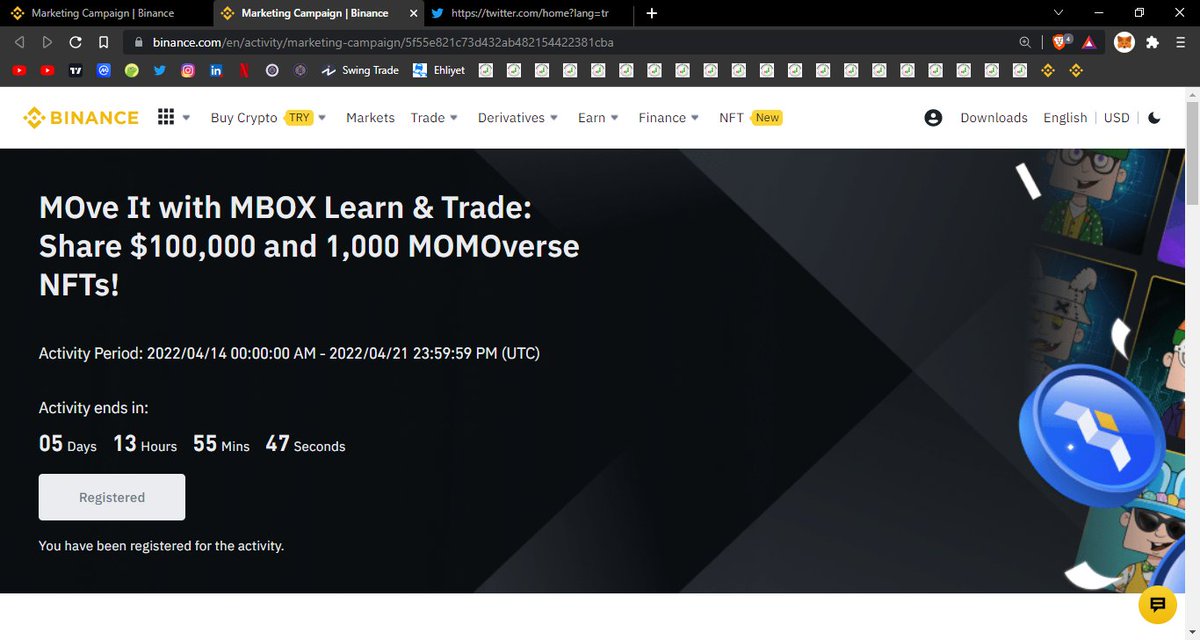The image size is (1200, 640).
Task: Open the yellow chat support button
Action: coord(1157,604)
